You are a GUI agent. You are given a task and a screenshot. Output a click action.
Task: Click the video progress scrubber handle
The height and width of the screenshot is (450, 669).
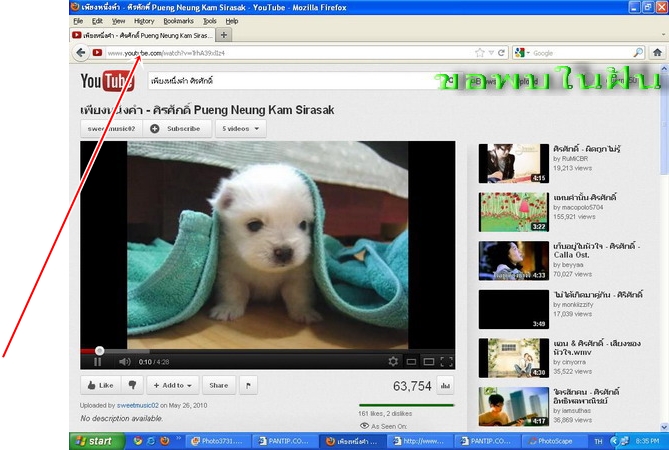coord(99,351)
